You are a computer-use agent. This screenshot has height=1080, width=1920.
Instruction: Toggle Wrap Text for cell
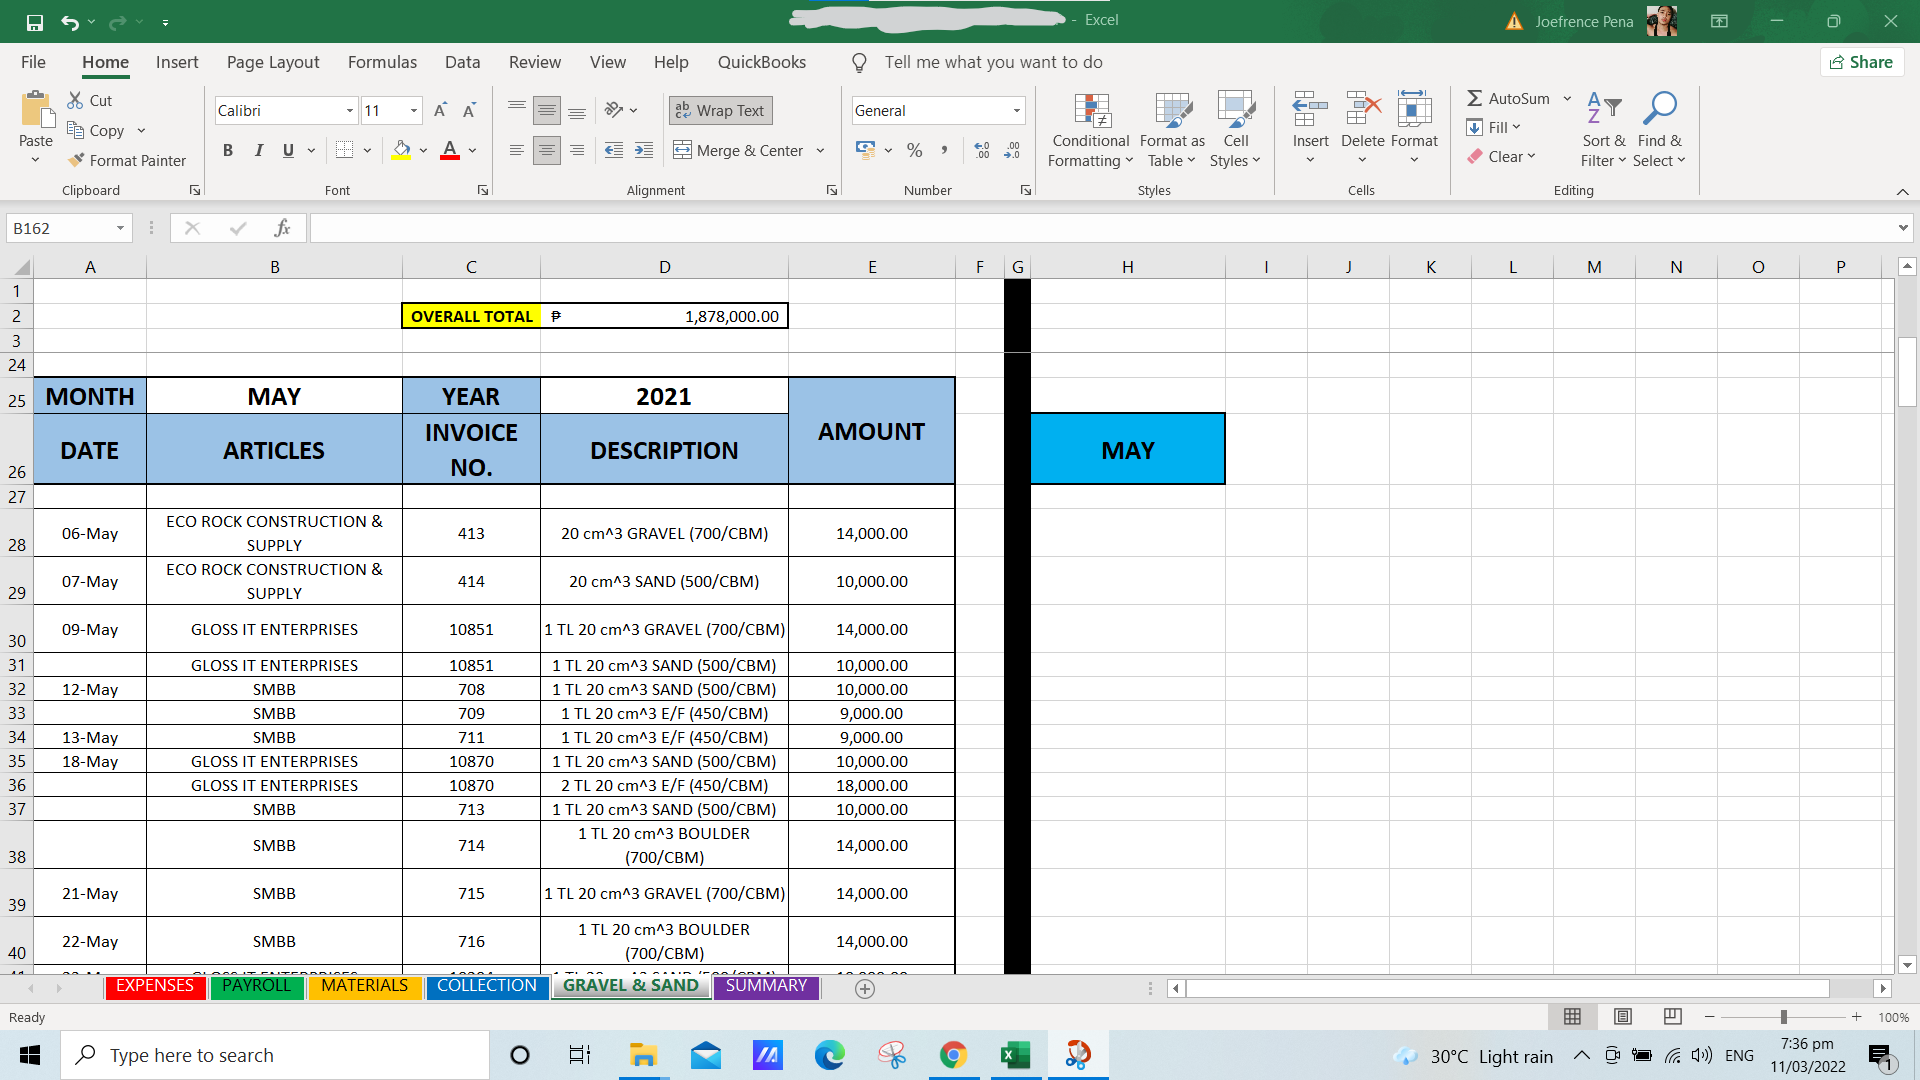click(x=720, y=111)
